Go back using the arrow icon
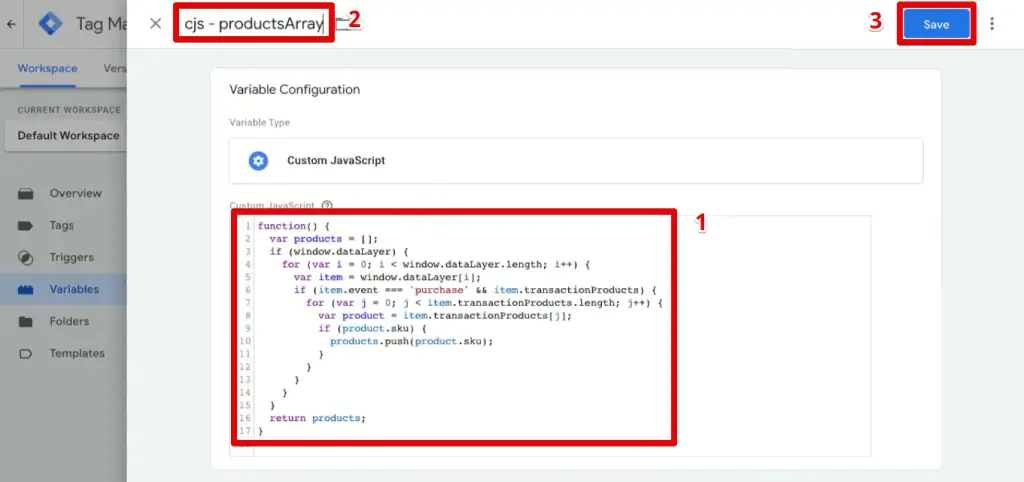Image resolution: width=1024 pixels, height=482 pixels. point(11,24)
